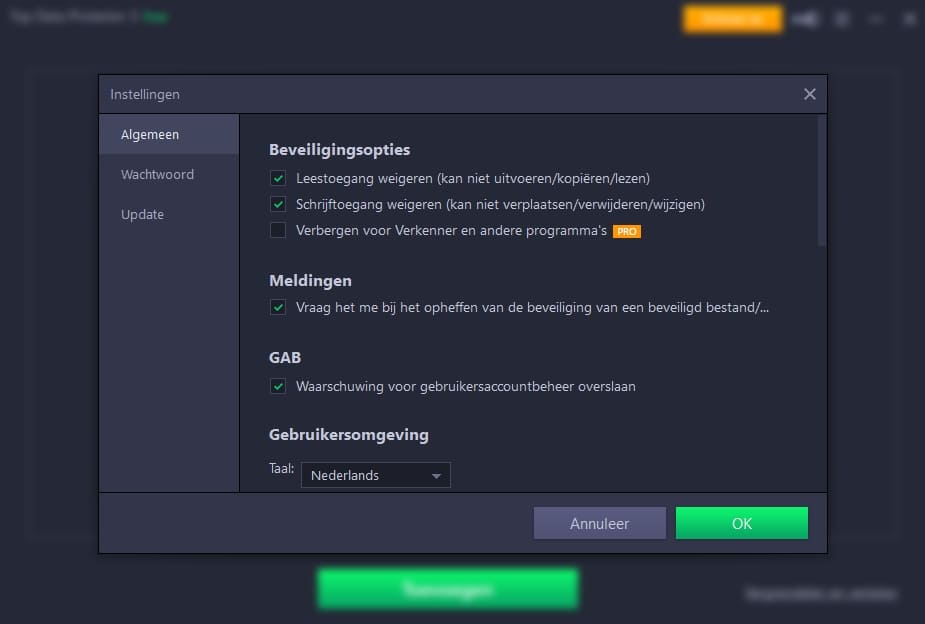The width and height of the screenshot is (925, 624).
Task: Click the orange PRO badge
Action: [626, 231]
